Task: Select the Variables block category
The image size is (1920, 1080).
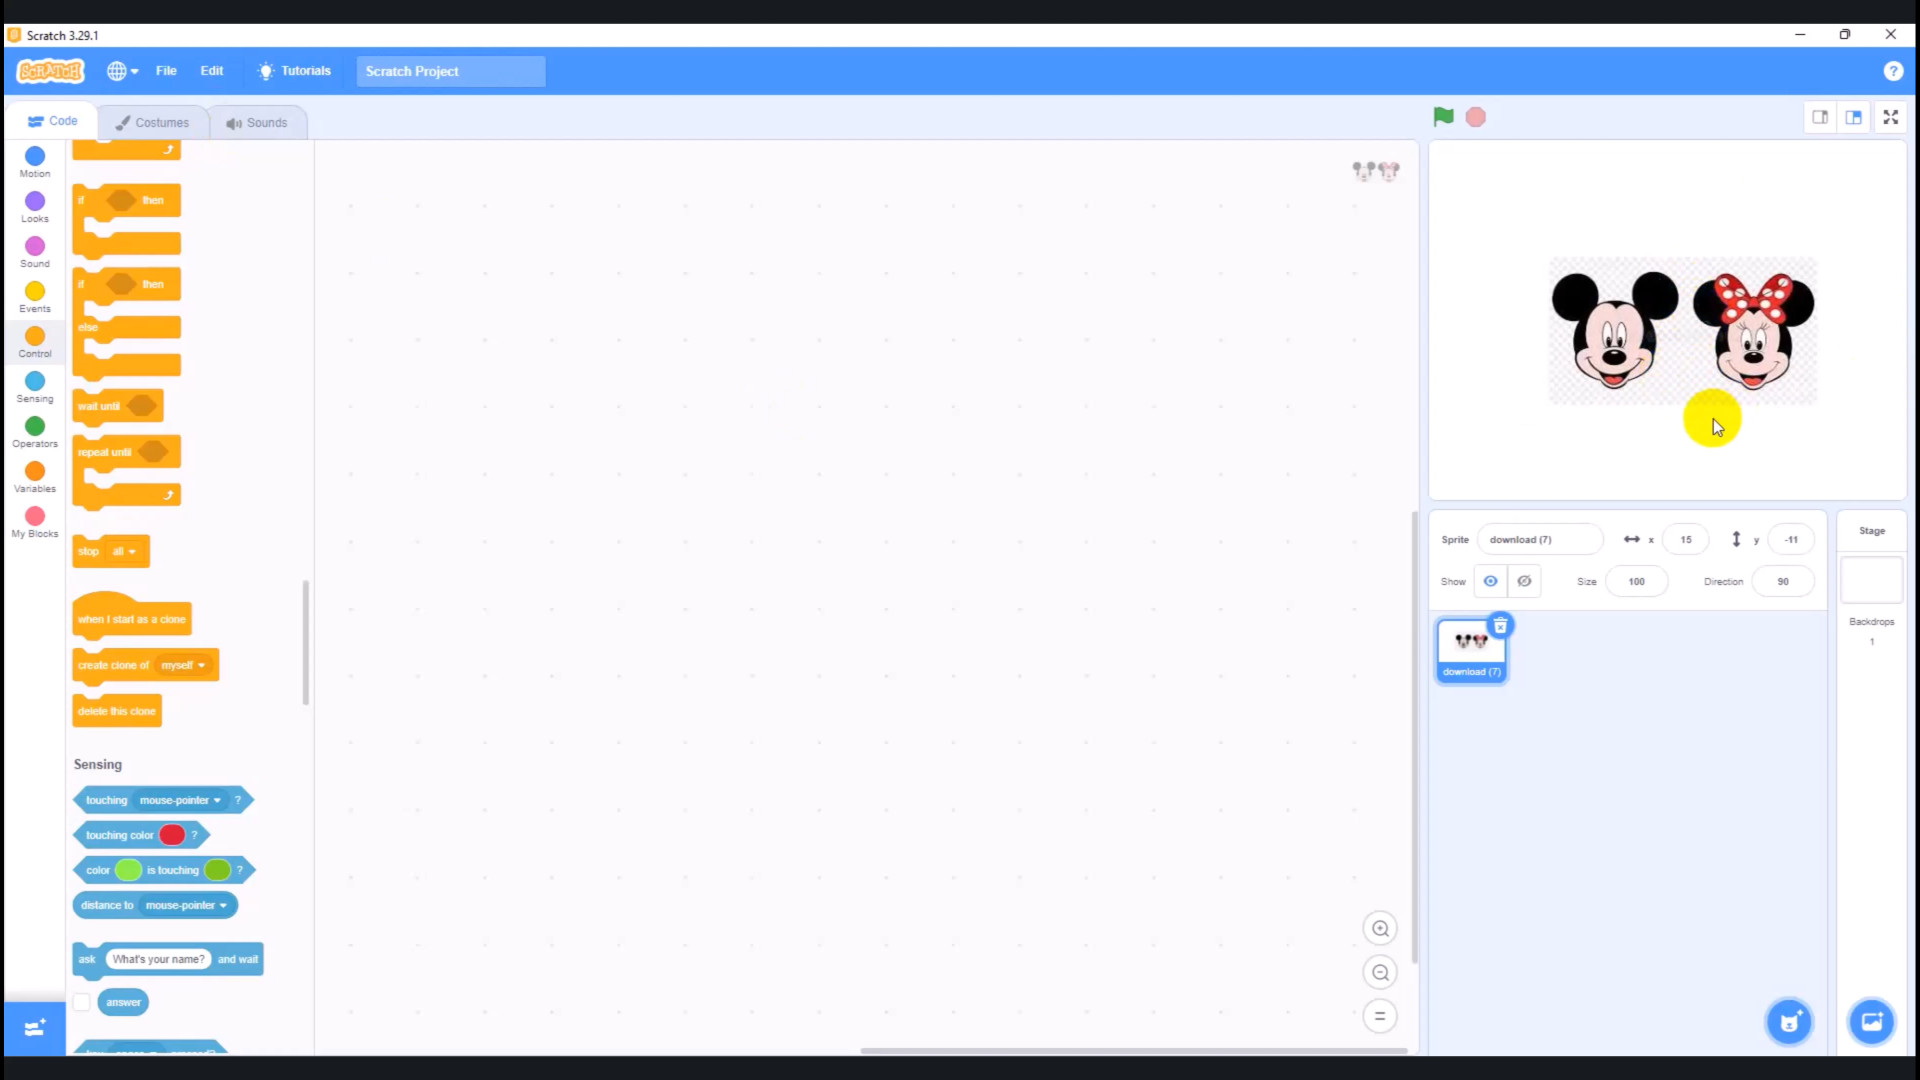Action: pos(35,477)
